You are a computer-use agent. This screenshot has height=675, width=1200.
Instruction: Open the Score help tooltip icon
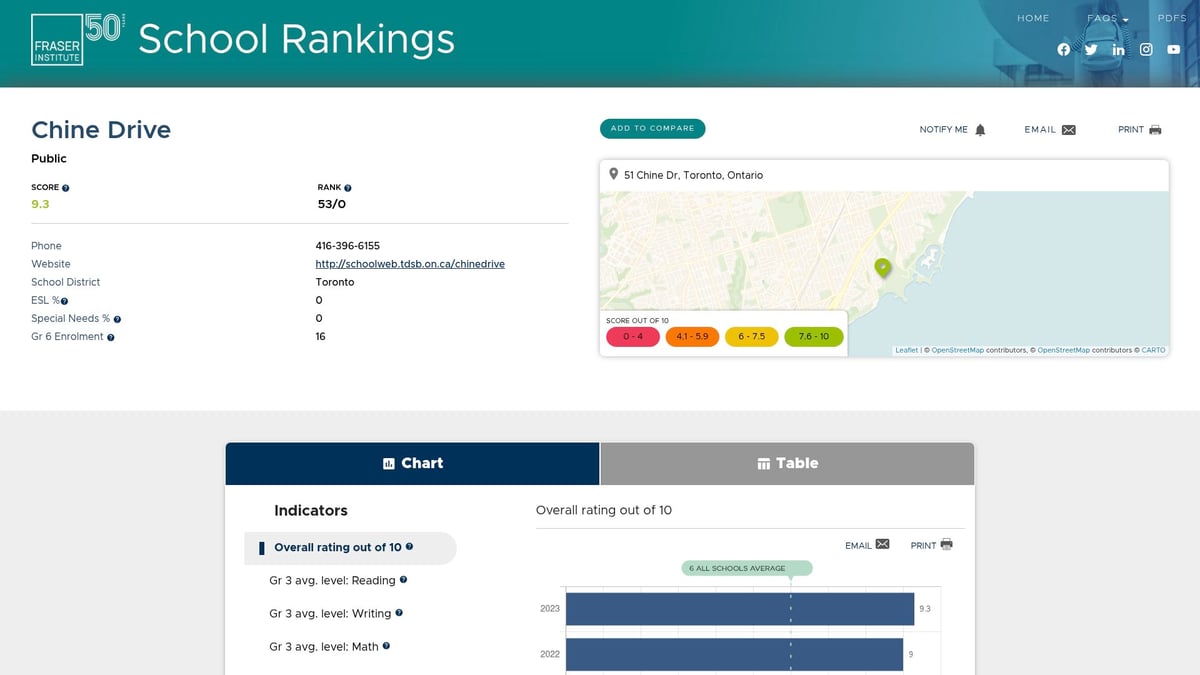click(66, 186)
